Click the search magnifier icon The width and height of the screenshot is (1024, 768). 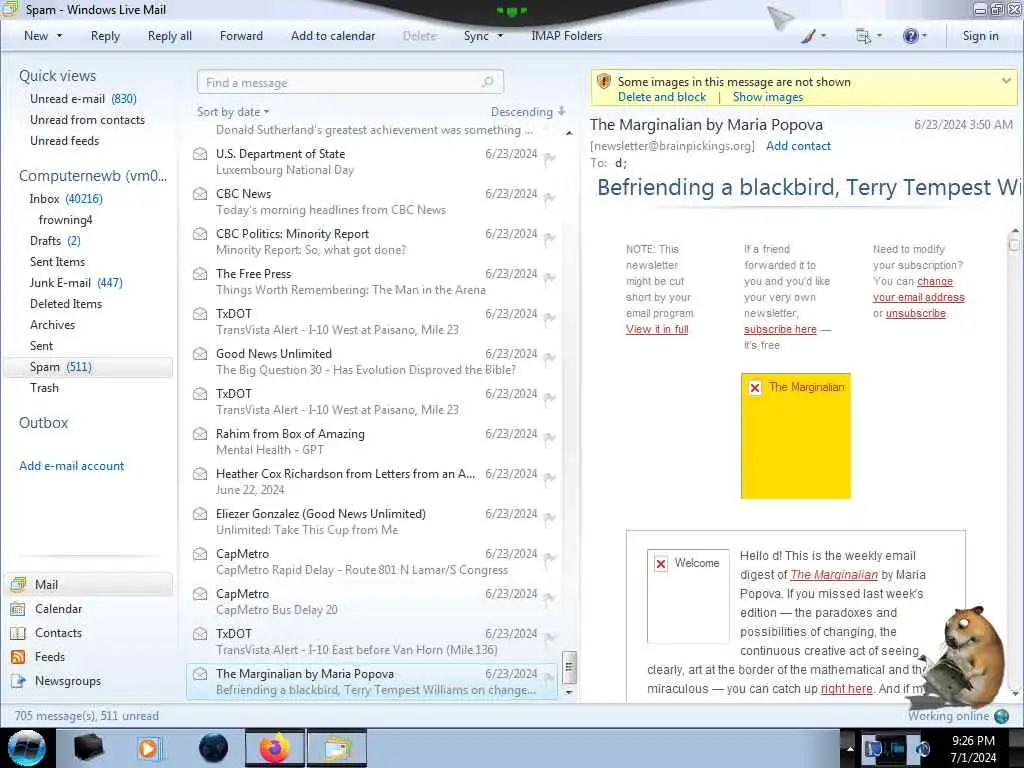tap(487, 82)
